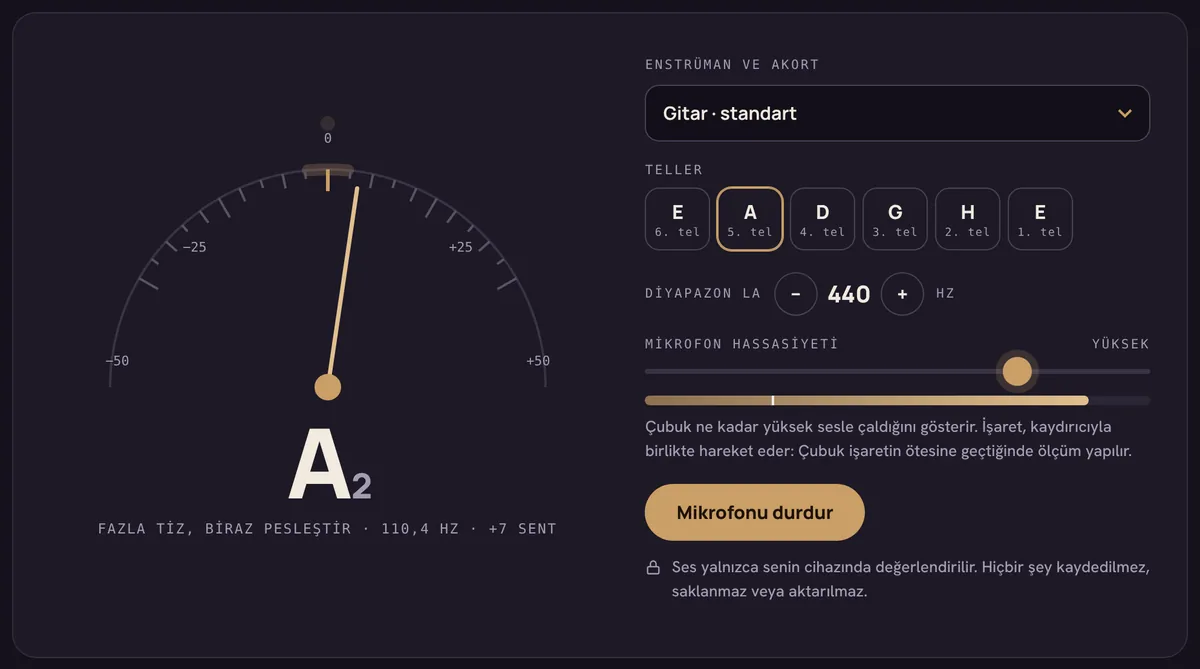The width and height of the screenshot is (1200, 669).
Task: Click the microphone sensitivity slider handle
Action: 1017,371
